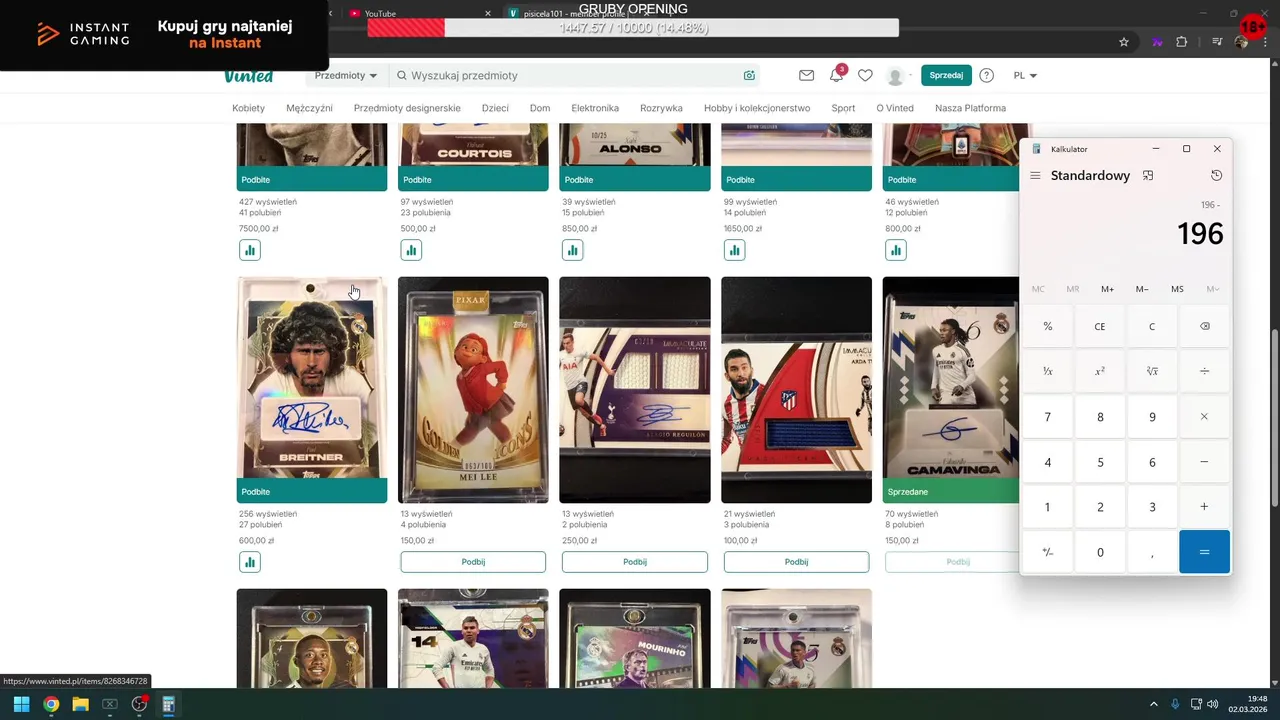Open the Calculator navigation hamburger menu
This screenshot has width=1280, height=720.
pos(1035,176)
